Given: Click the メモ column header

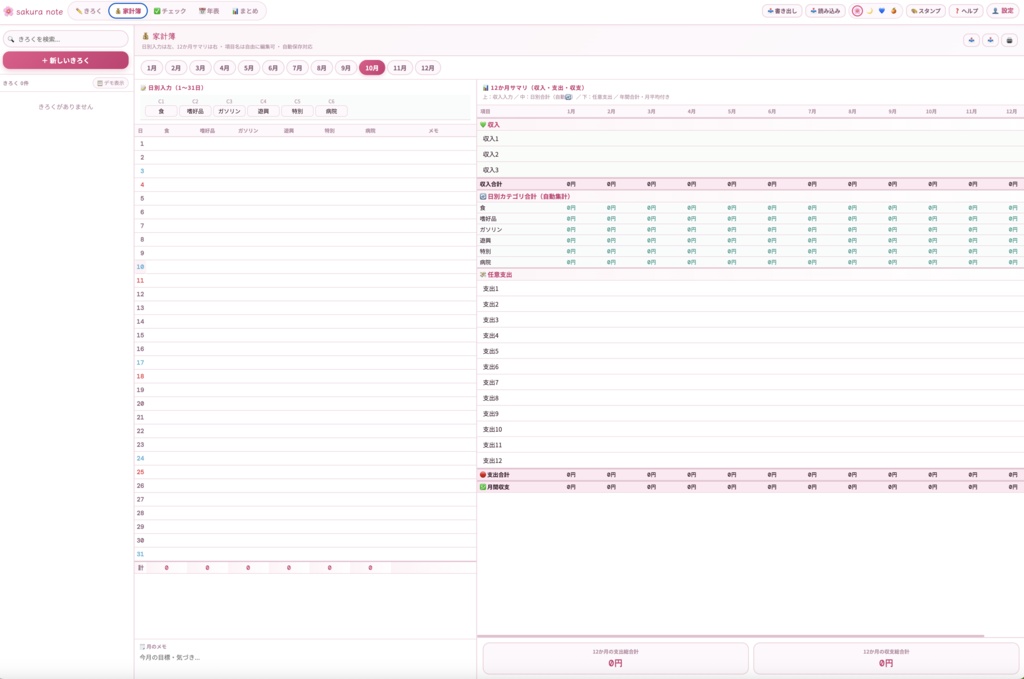Looking at the screenshot, I should click(x=433, y=131).
